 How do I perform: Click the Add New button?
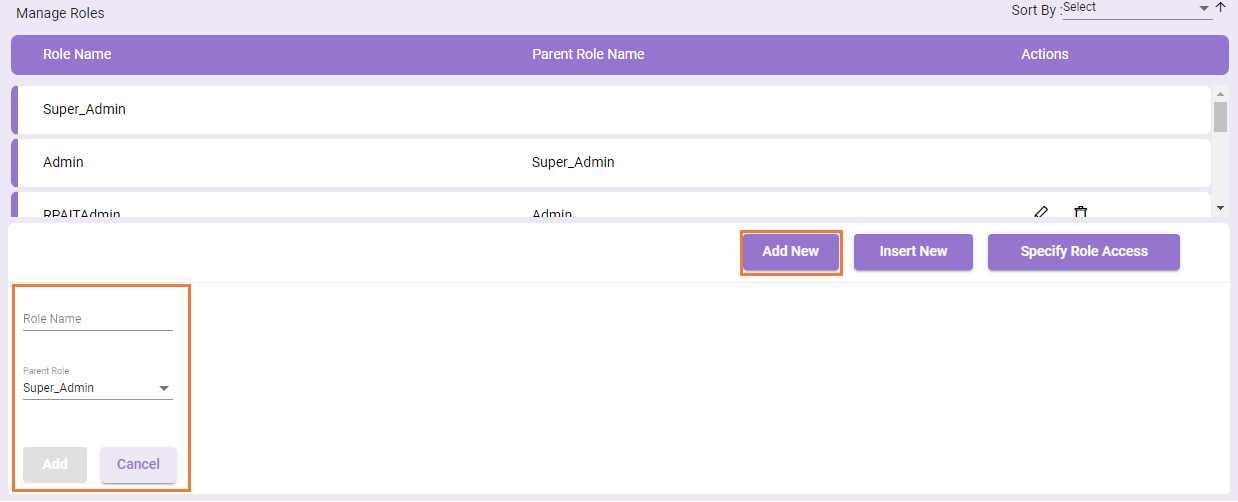coord(790,252)
